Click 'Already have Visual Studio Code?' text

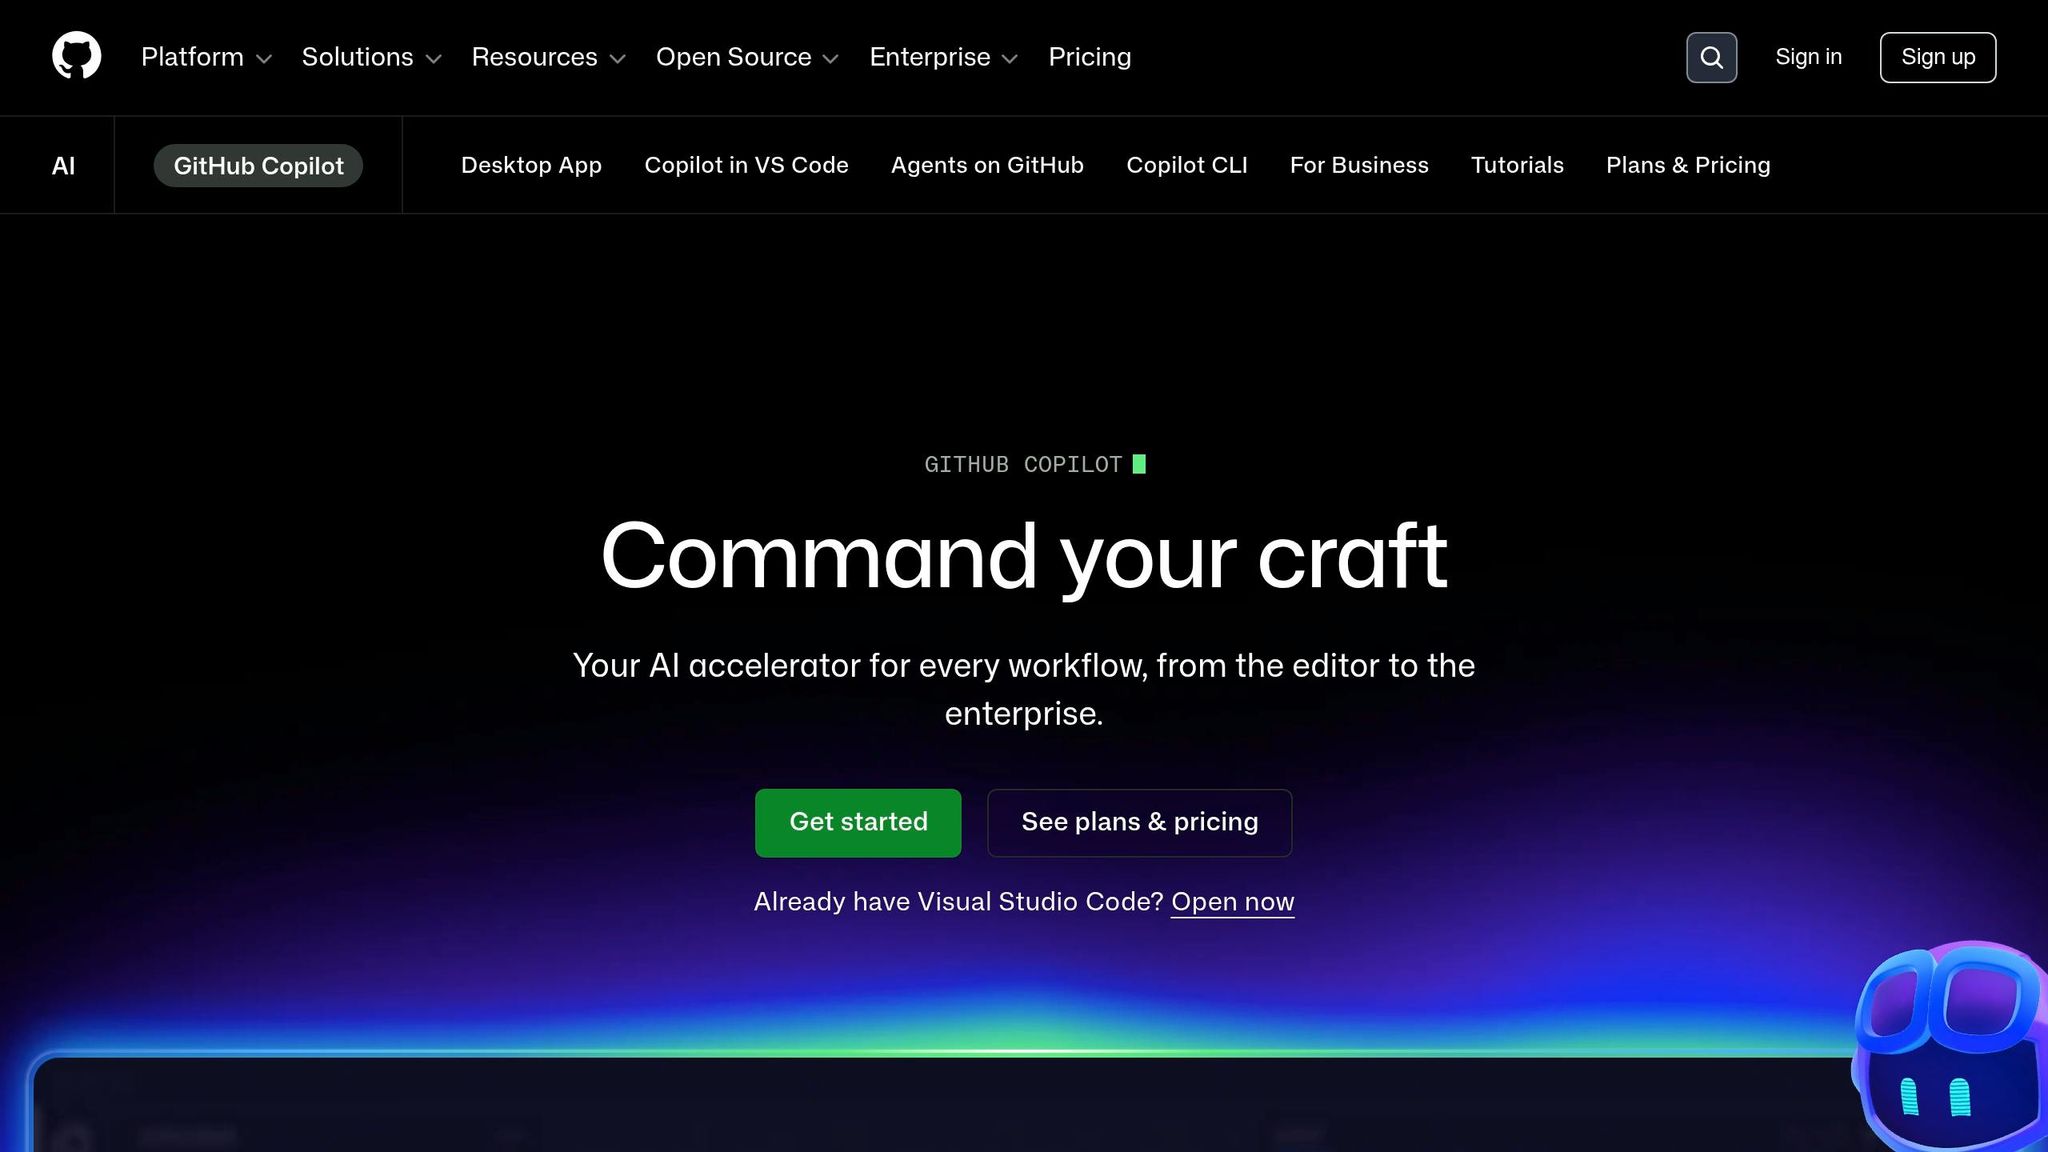958,902
